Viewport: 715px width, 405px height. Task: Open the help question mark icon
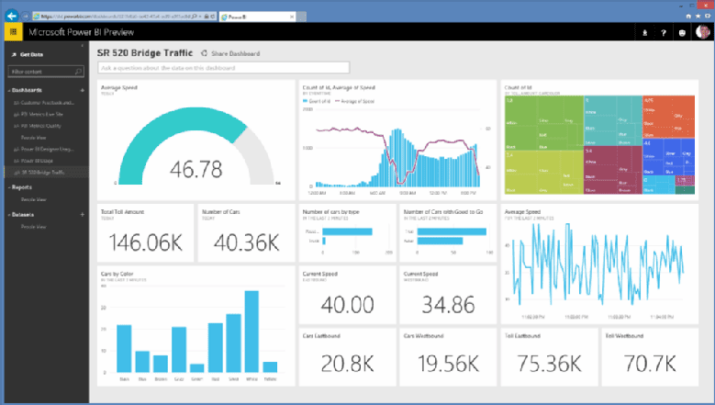point(664,32)
